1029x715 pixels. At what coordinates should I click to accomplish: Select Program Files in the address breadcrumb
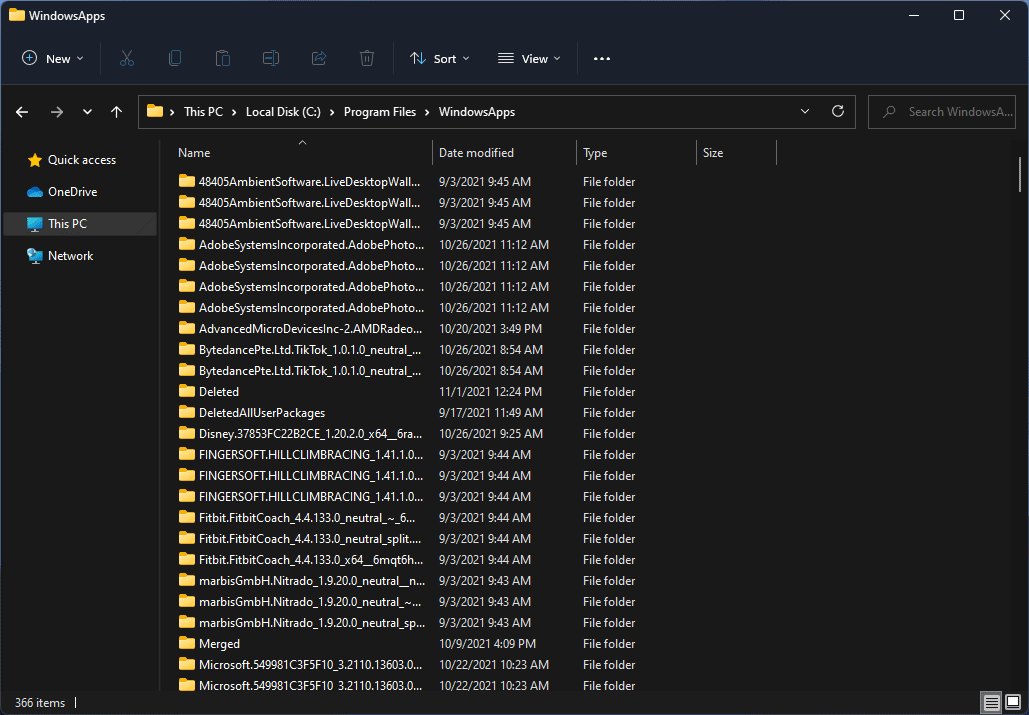[x=379, y=112]
